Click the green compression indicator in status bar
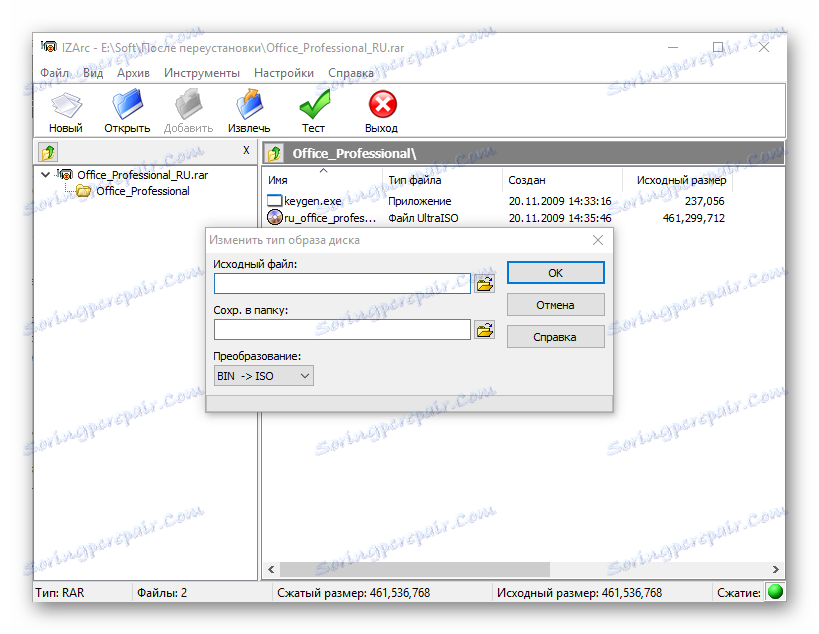 [775, 592]
